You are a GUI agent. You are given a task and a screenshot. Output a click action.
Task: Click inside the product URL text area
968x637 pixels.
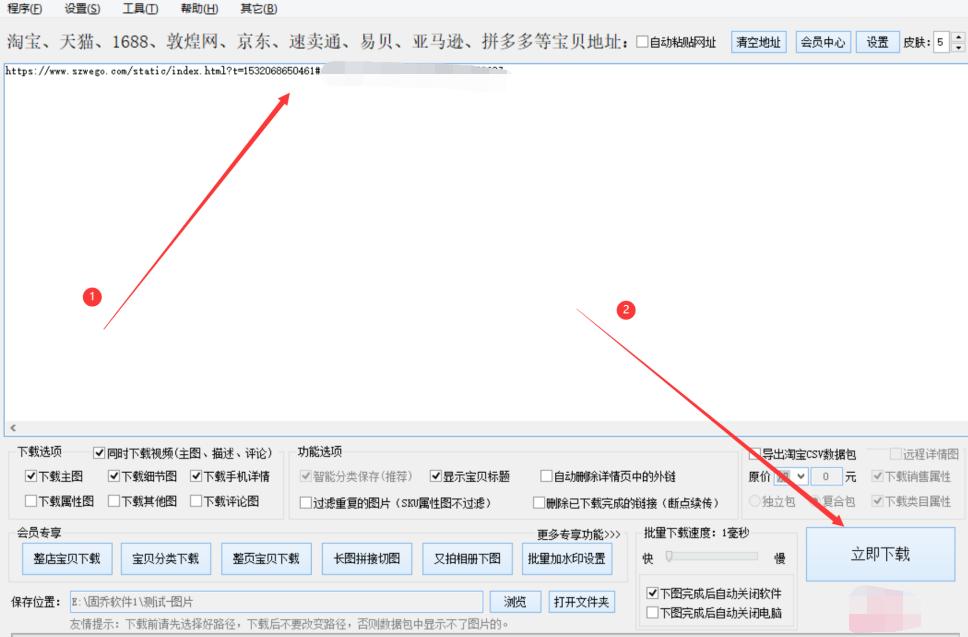click(400, 200)
